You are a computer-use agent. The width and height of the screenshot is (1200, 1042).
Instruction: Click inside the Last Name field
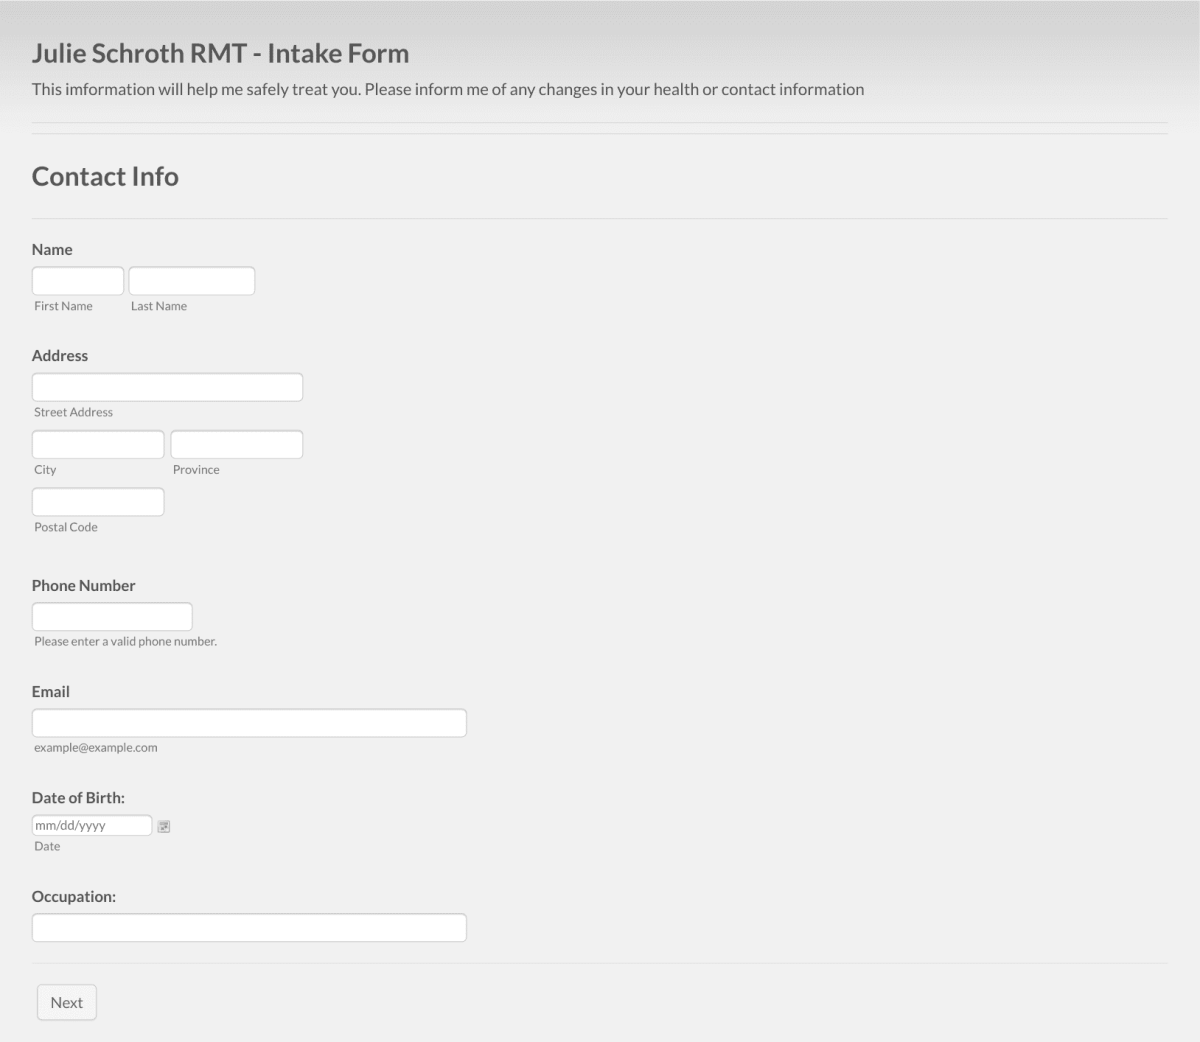pyautogui.click(x=191, y=280)
